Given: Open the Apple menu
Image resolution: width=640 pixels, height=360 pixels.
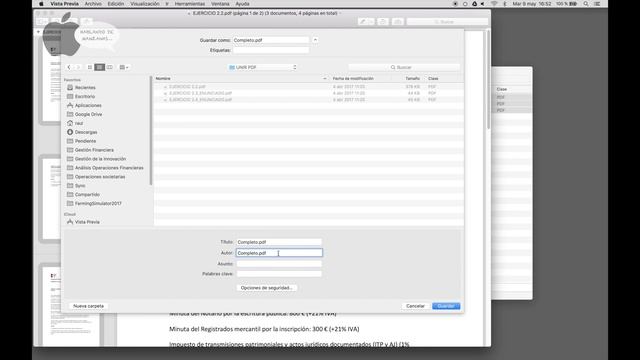Looking at the screenshot, I should coord(41,4).
